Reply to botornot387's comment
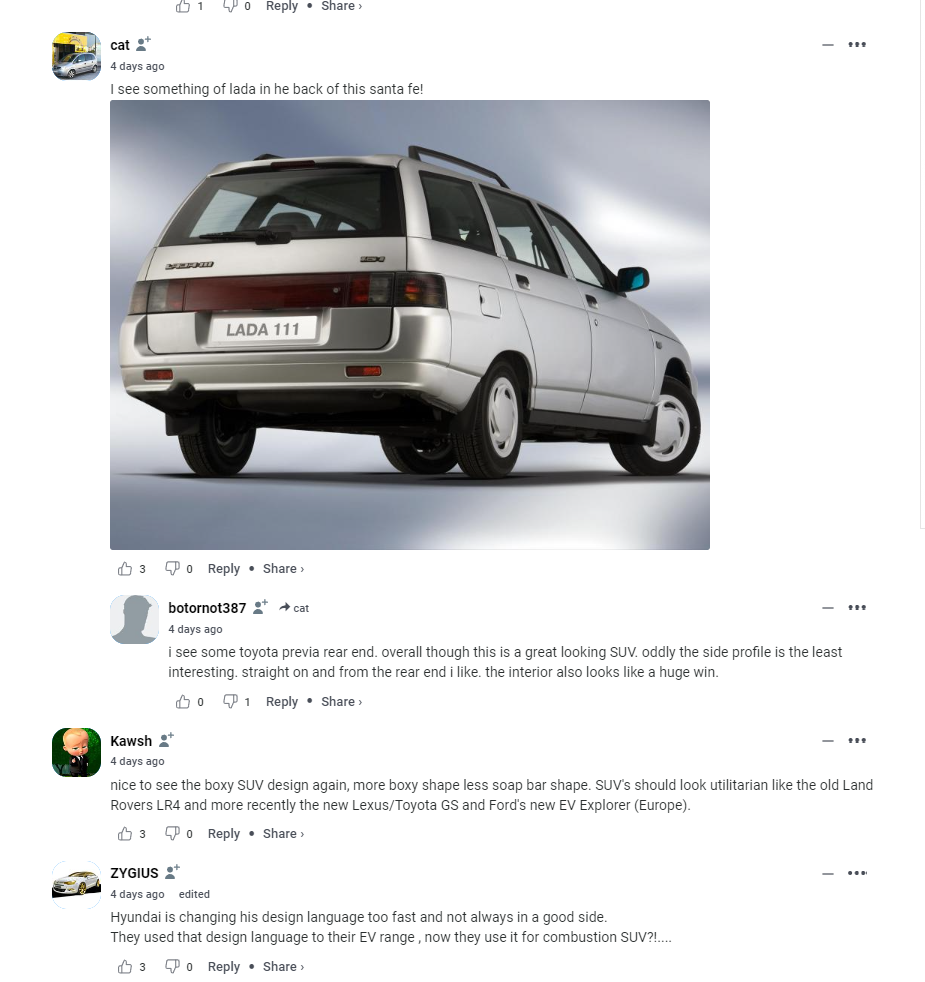 click(282, 701)
